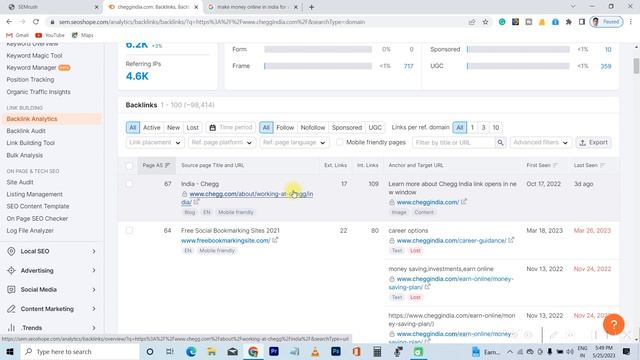Reload the page with the refresh icon
Viewport: 640px width, 360px height.
[36, 22]
